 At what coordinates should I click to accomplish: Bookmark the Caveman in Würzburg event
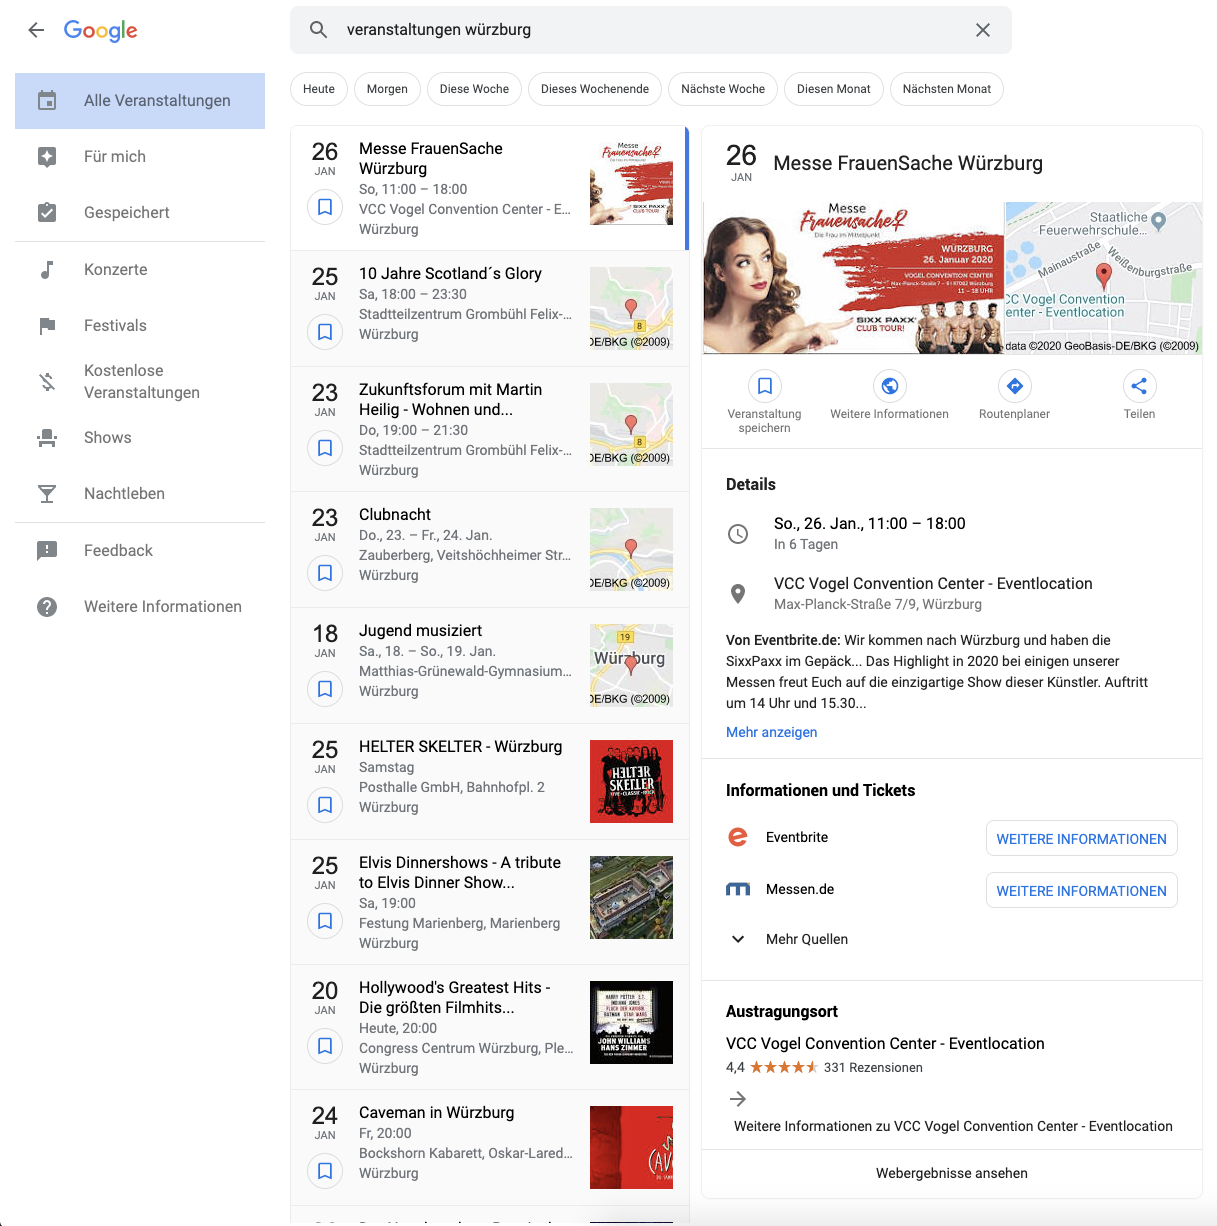(x=325, y=1171)
